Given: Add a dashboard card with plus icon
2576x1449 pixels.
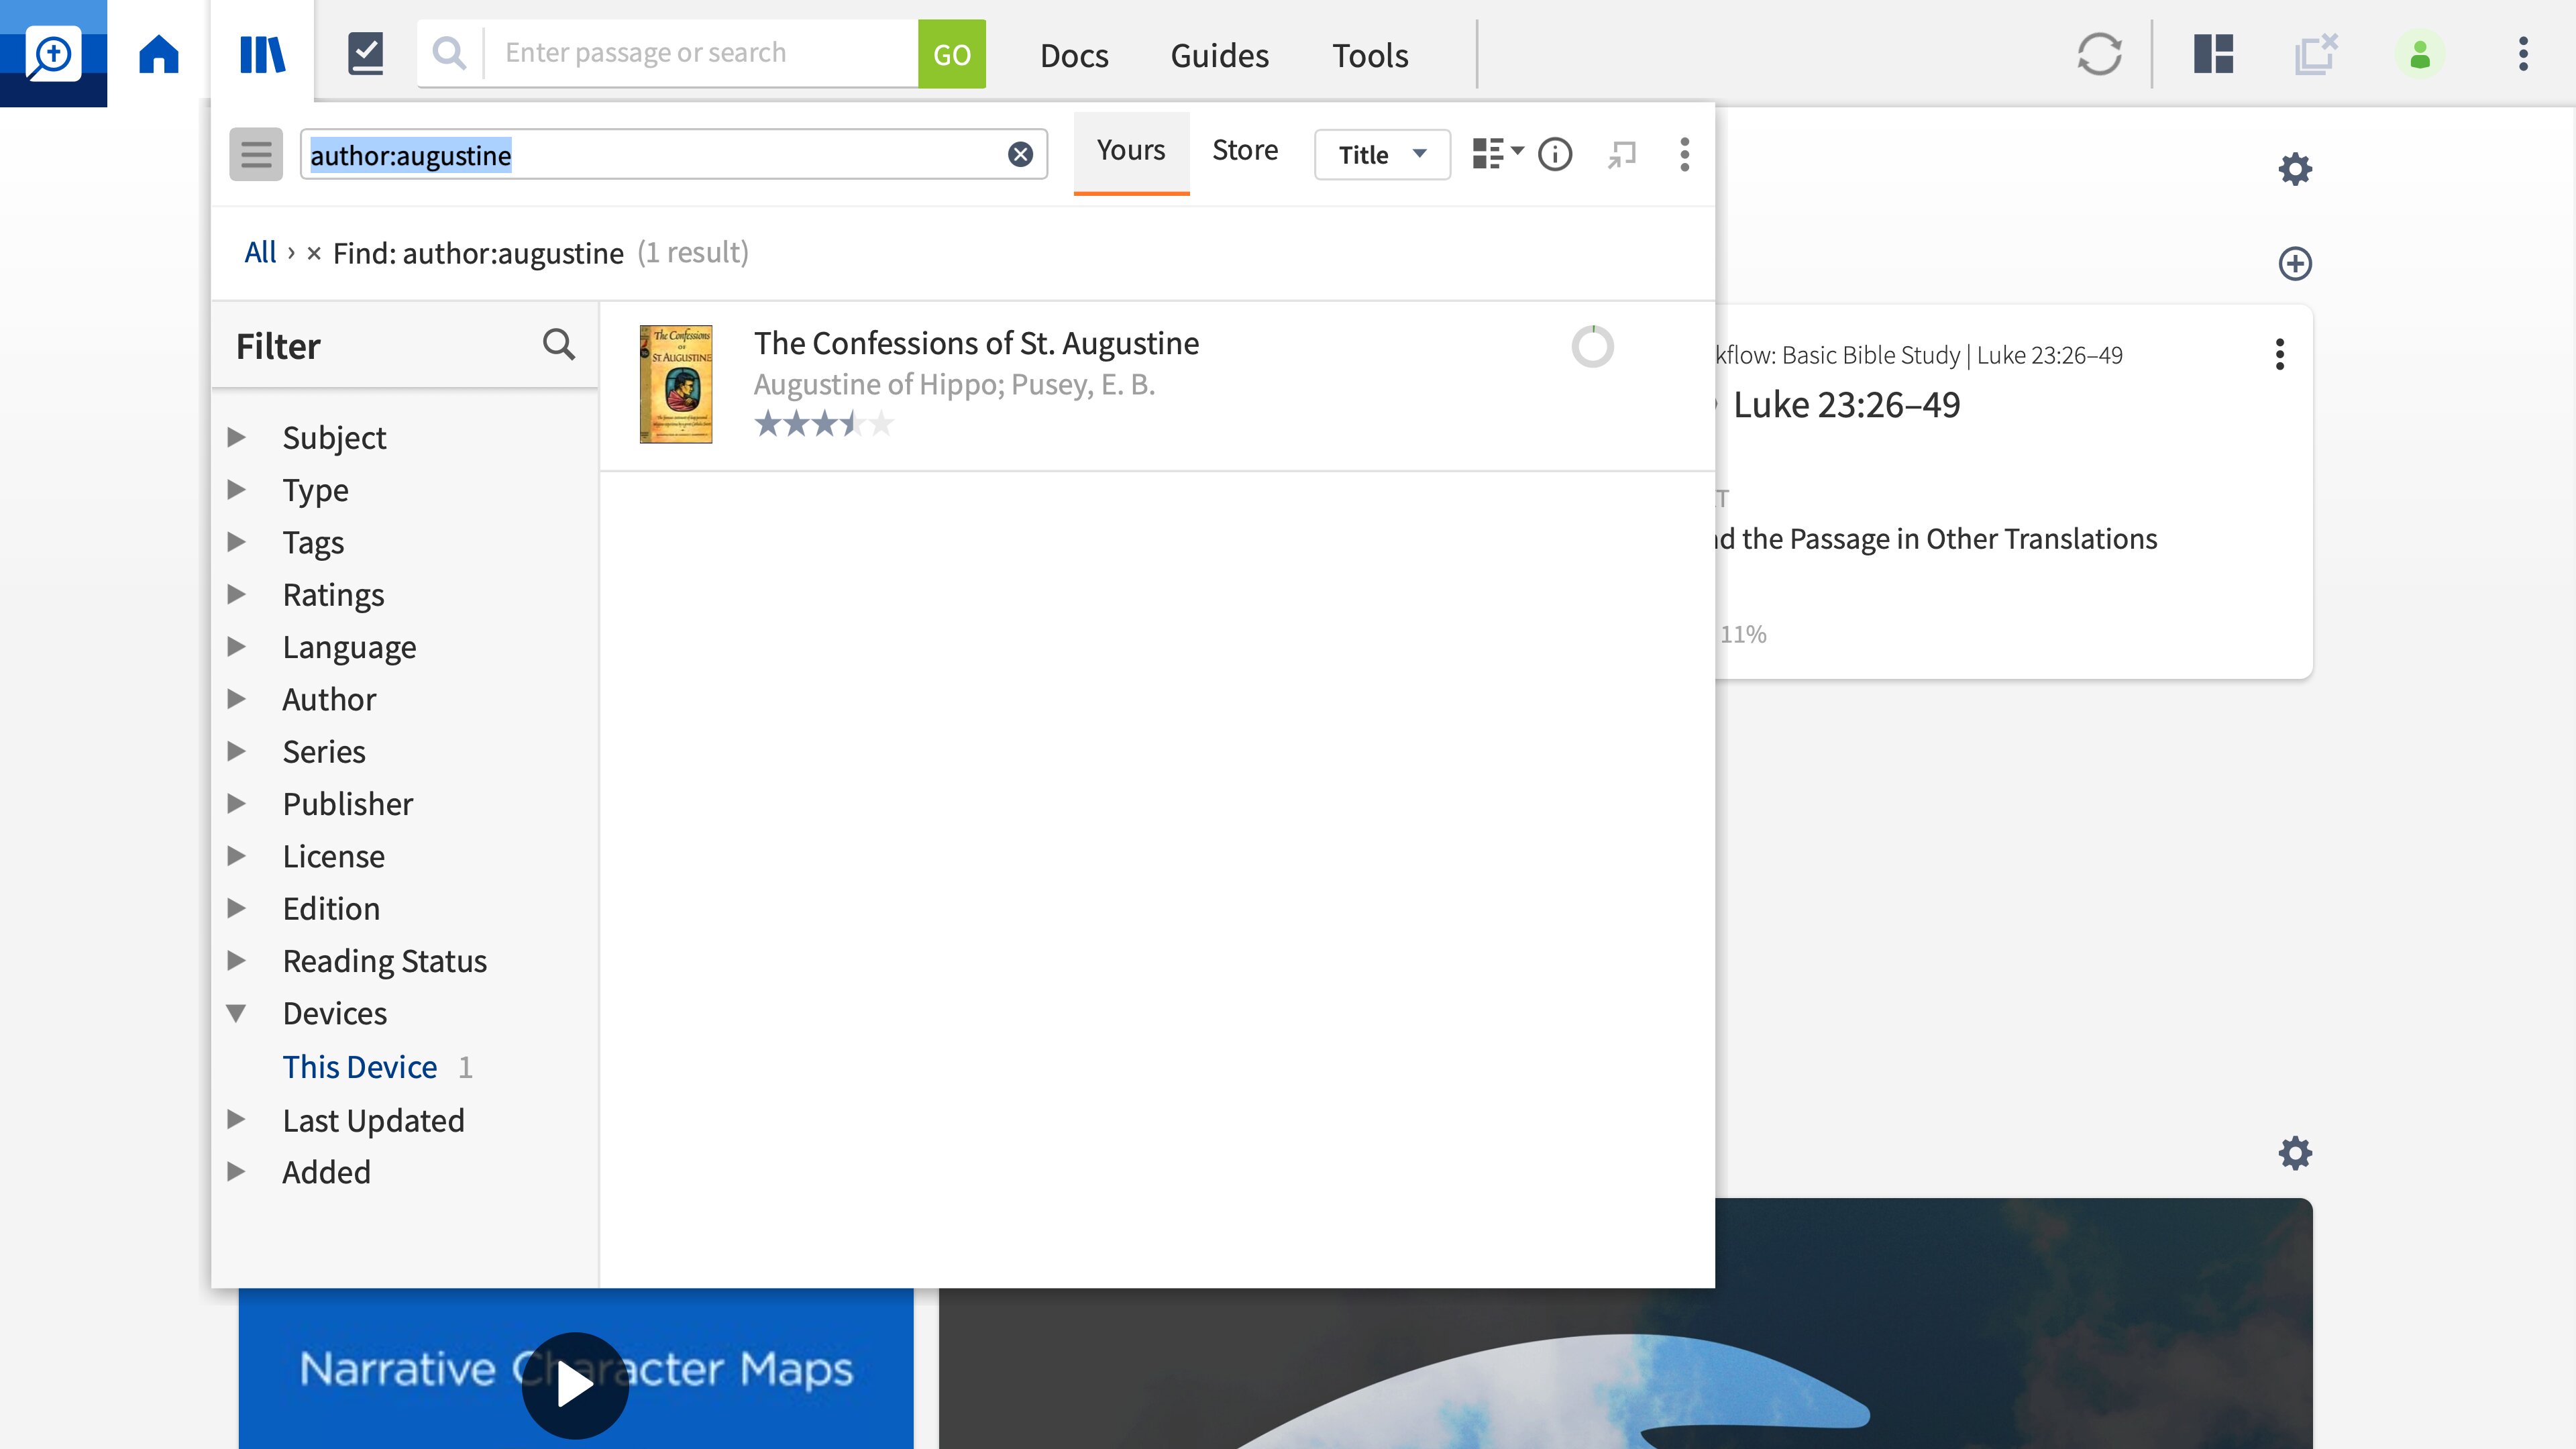Looking at the screenshot, I should tap(2295, 264).
